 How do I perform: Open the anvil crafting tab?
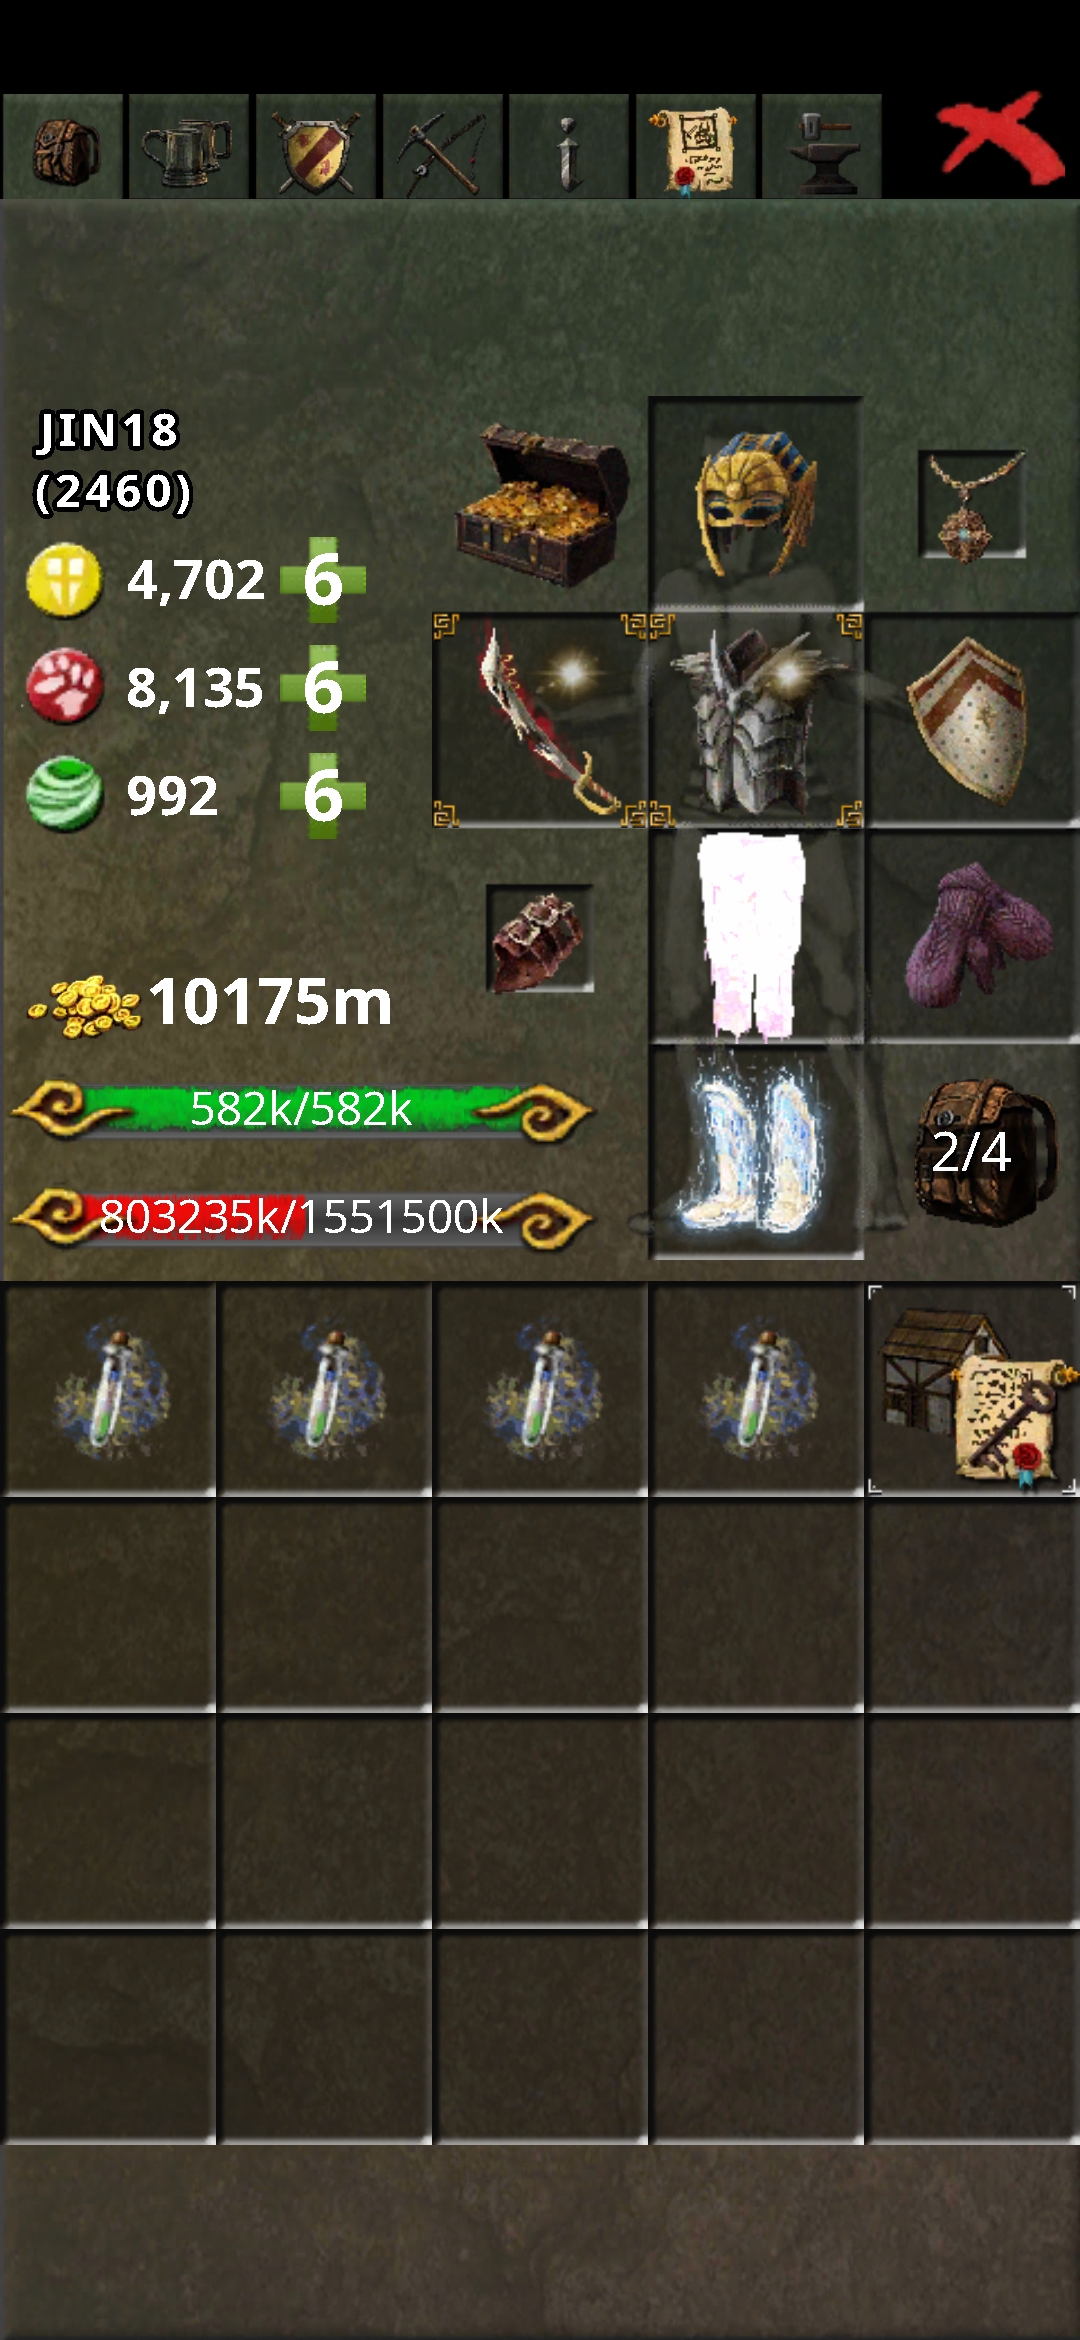point(822,147)
